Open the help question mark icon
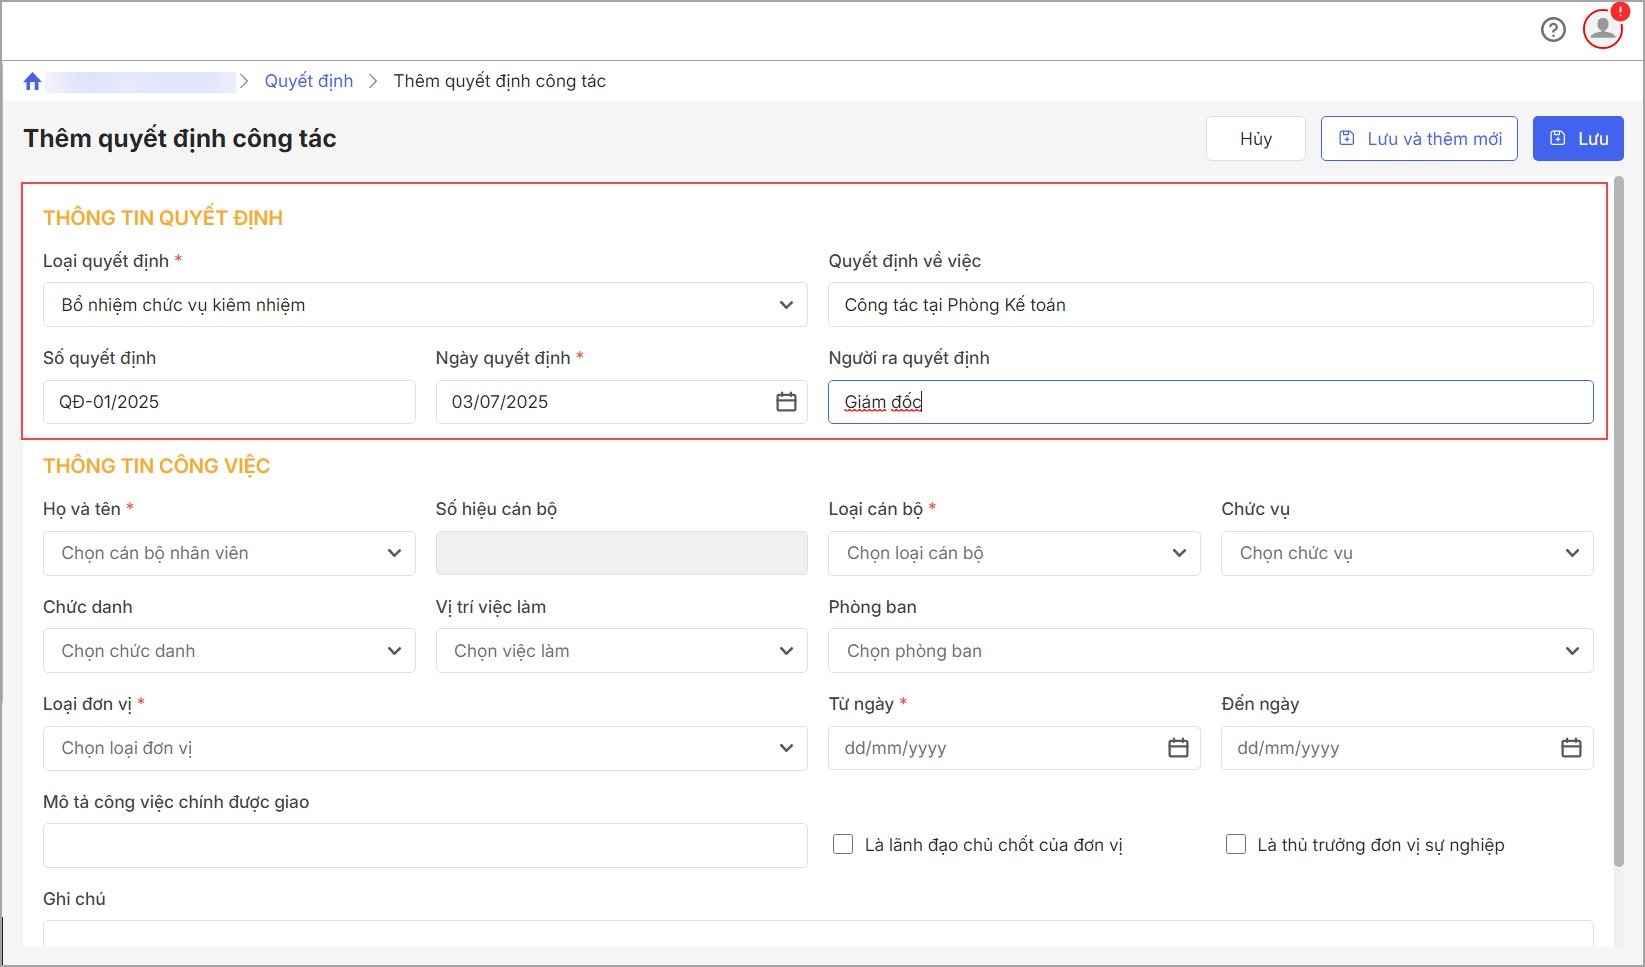 [x=1553, y=30]
